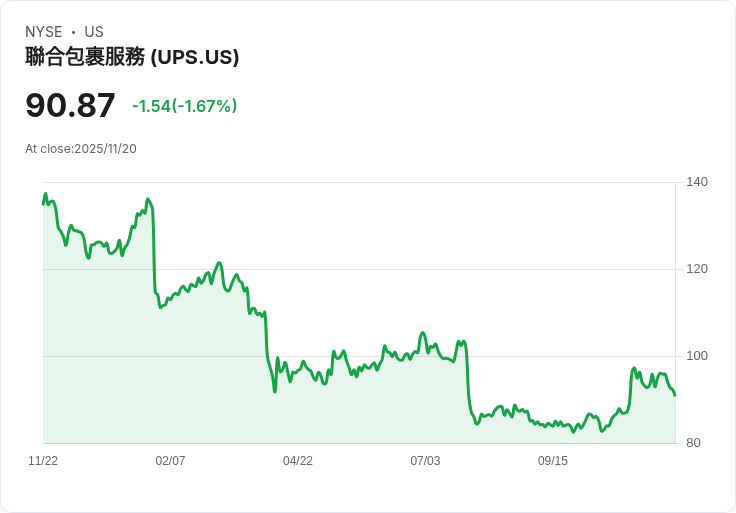
Task: Click the 02/07 date axis label
Action: [x=170, y=461]
